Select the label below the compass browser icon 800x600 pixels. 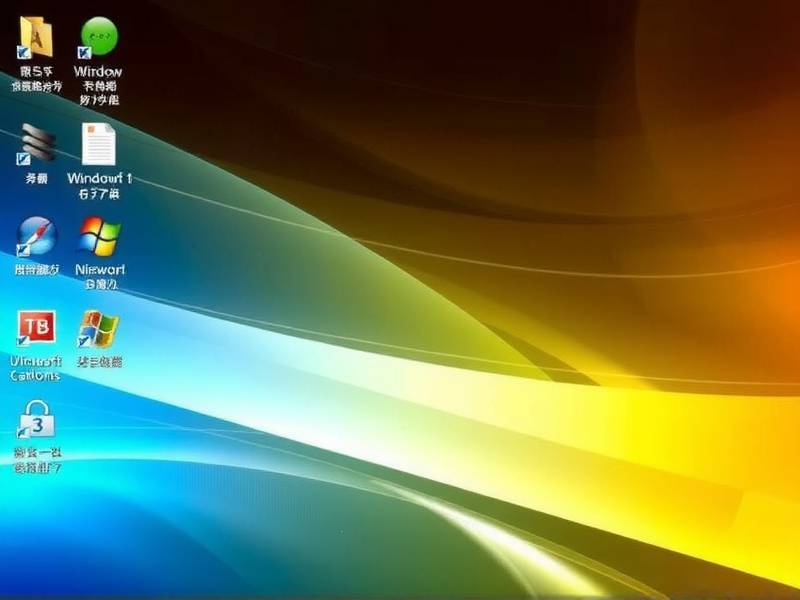point(37,269)
